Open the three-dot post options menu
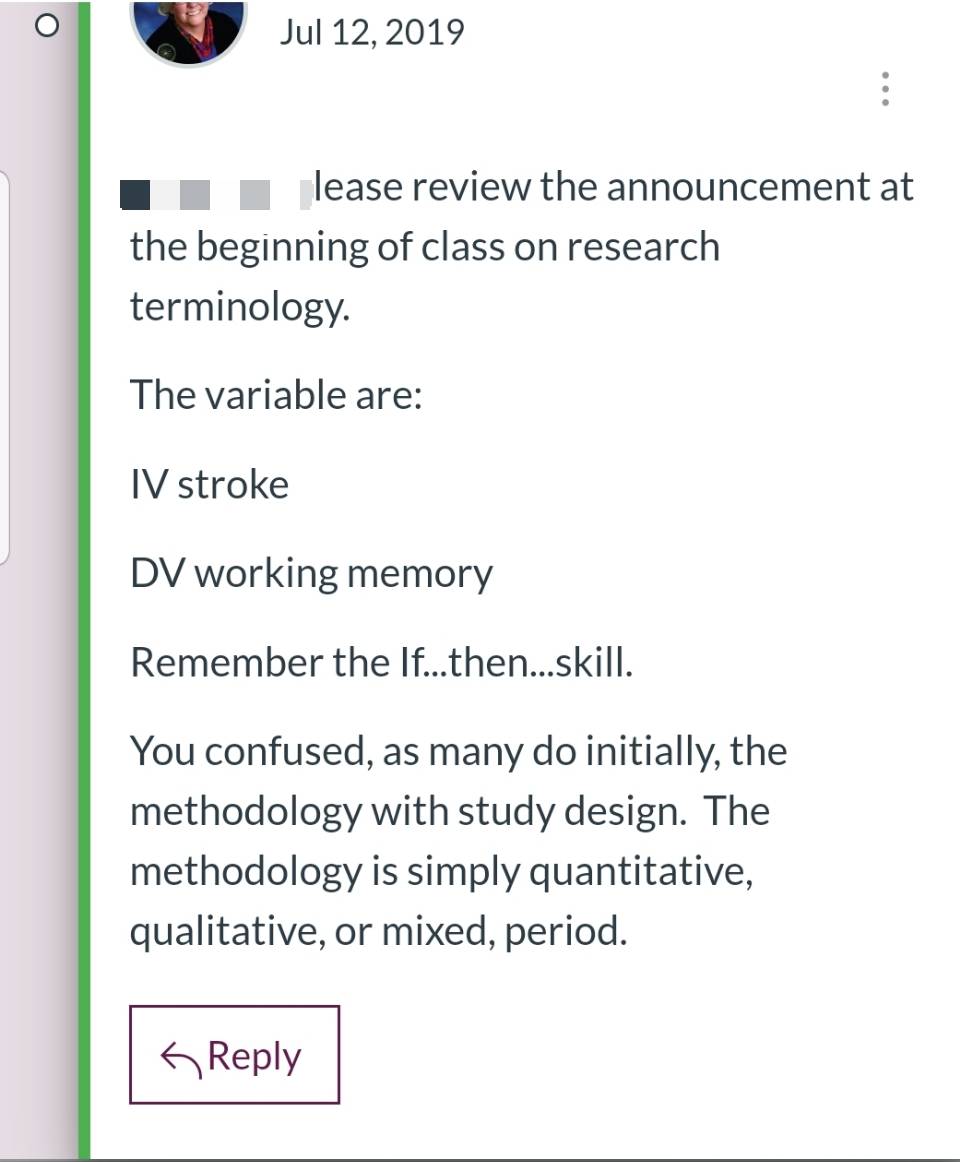960x1162 pixels. (x=884, y=89)
